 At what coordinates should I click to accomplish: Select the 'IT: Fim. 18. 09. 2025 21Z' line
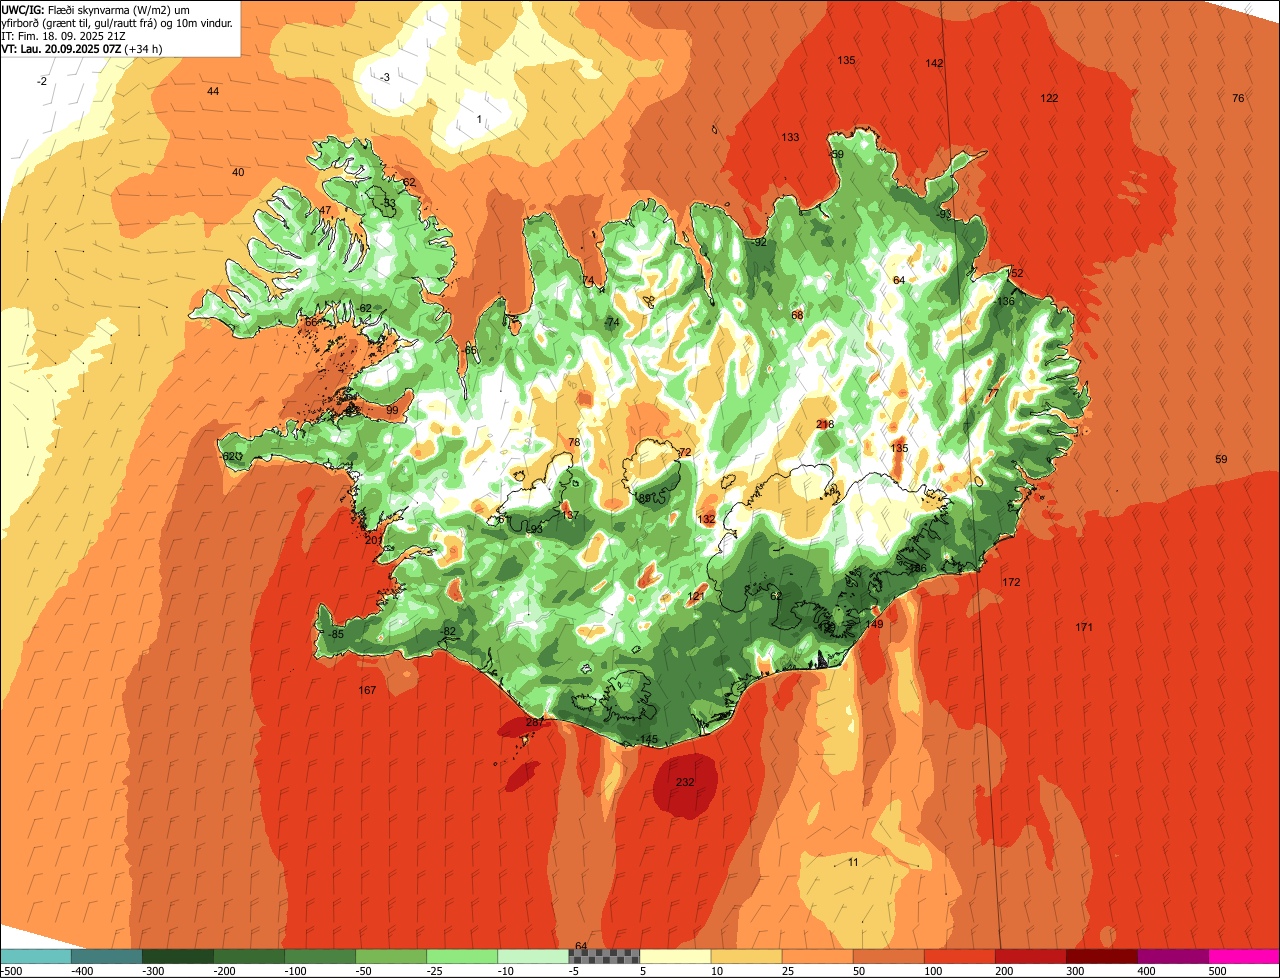(x=64, y=35)
